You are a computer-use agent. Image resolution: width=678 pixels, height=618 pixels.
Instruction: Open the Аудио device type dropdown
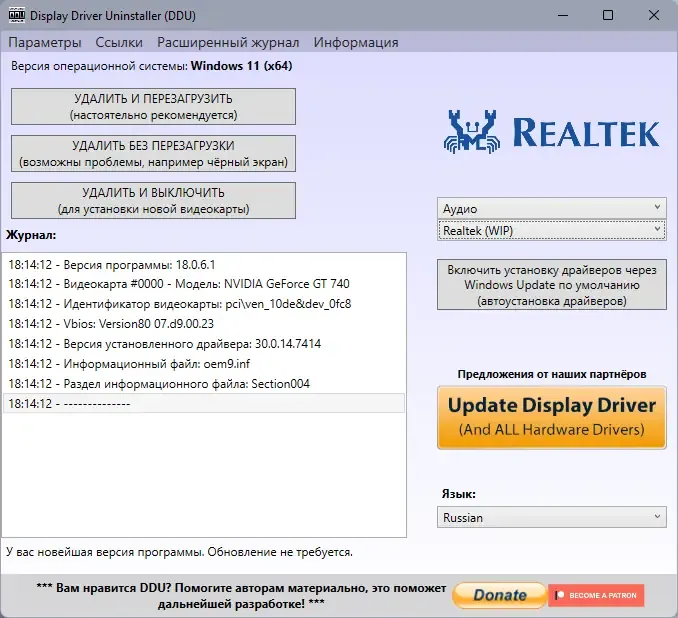(552, 208)
